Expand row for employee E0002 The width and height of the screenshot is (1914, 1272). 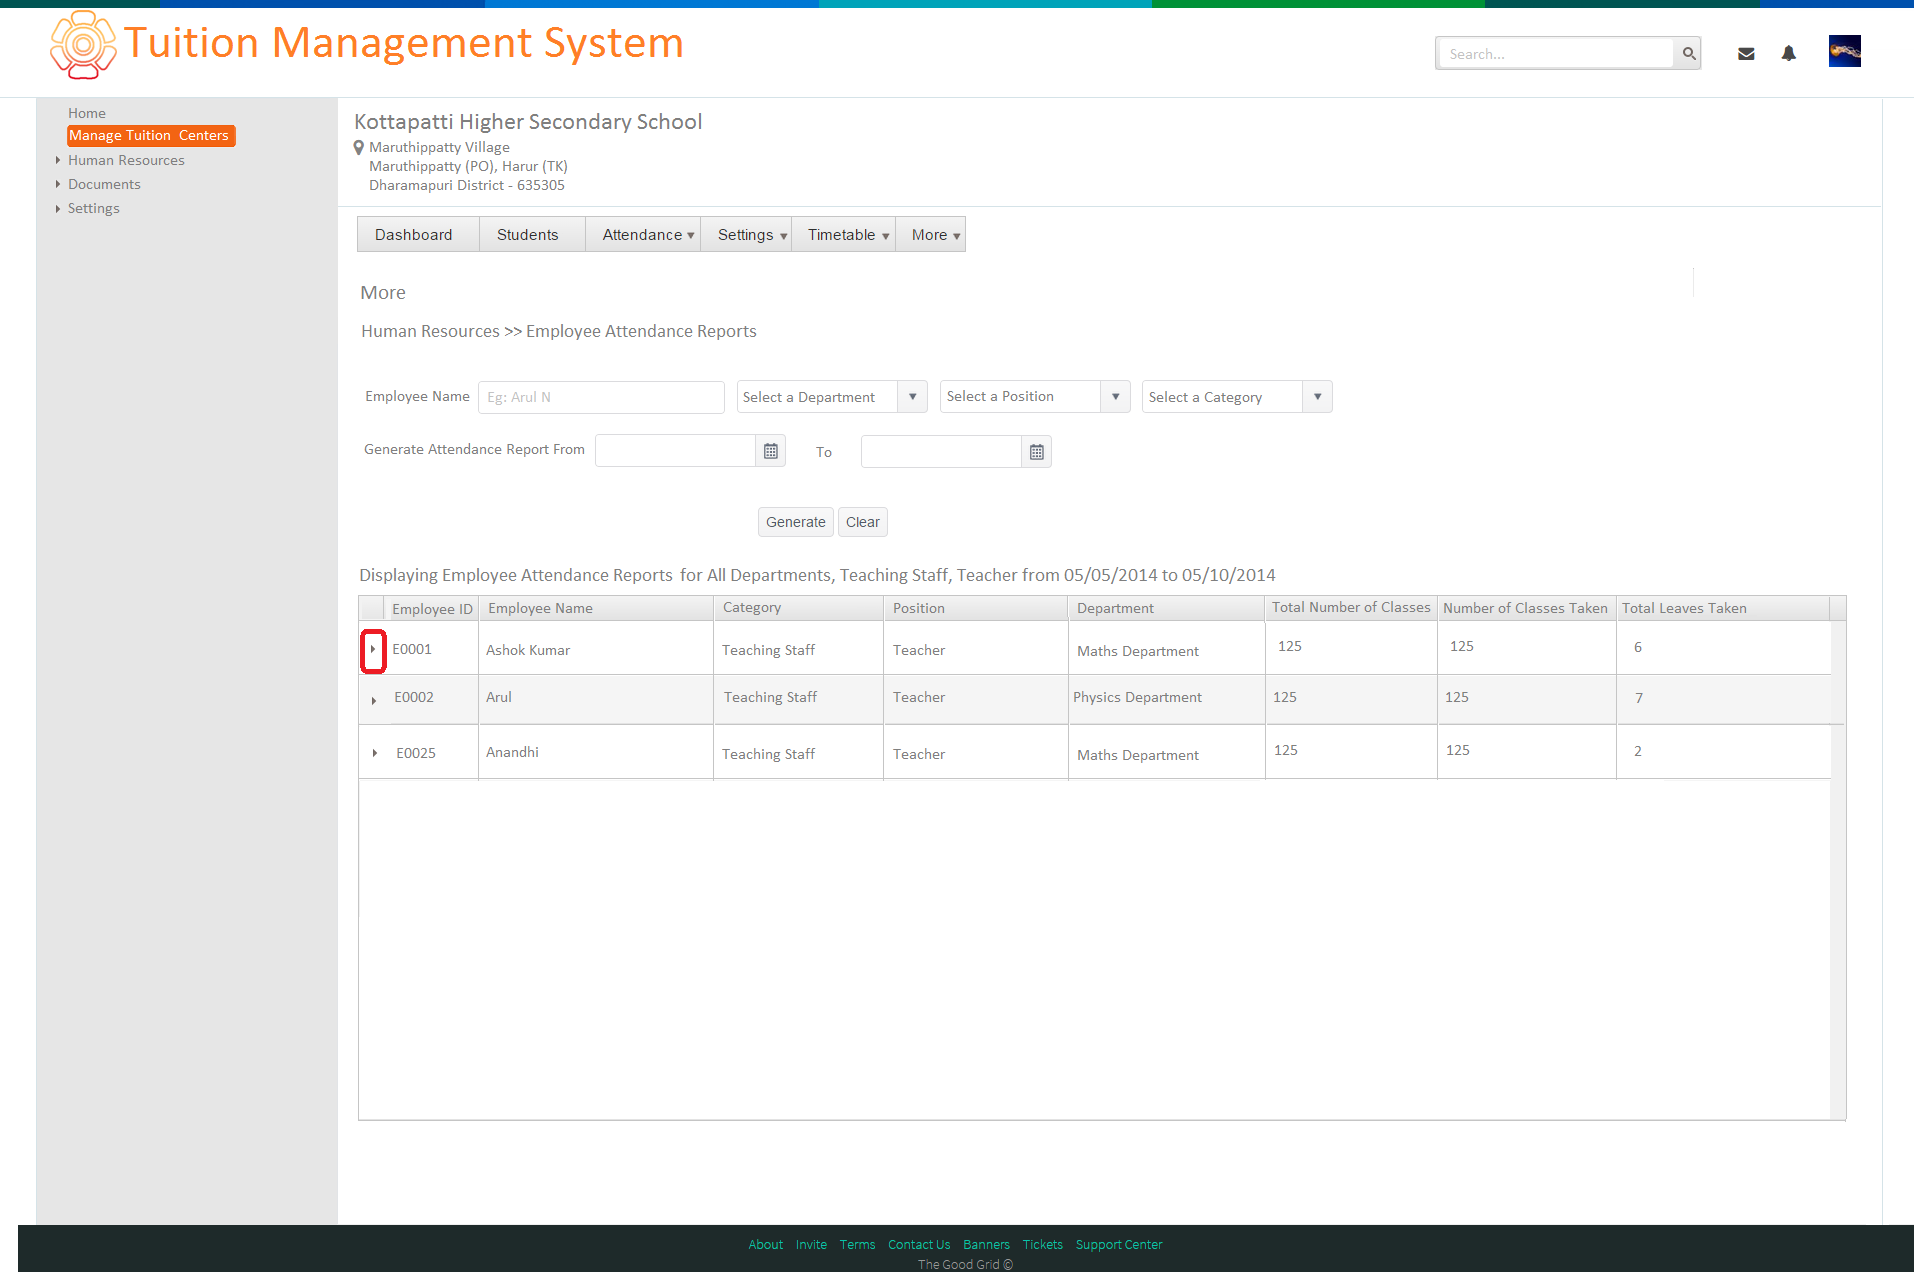click(x=374, y=700)
